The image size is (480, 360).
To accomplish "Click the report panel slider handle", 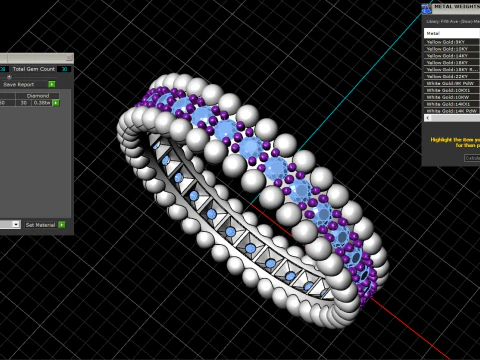I will click(9, 77).
